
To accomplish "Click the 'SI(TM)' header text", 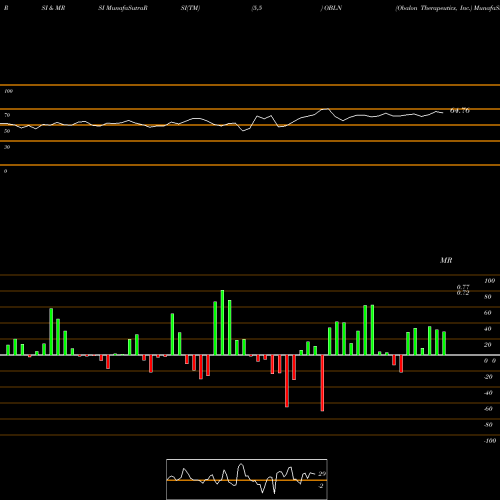I will (x=190, y=8).
